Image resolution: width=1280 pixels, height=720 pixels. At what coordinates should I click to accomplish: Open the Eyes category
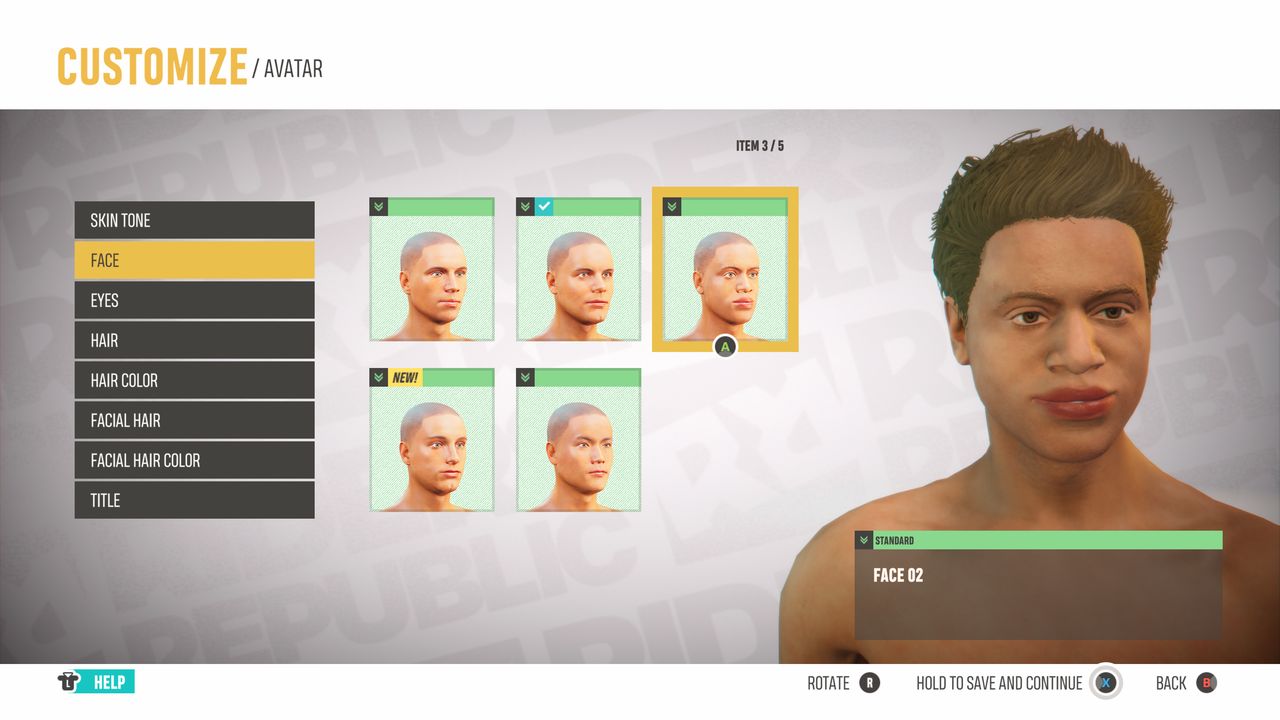click(x=194, y=300)
